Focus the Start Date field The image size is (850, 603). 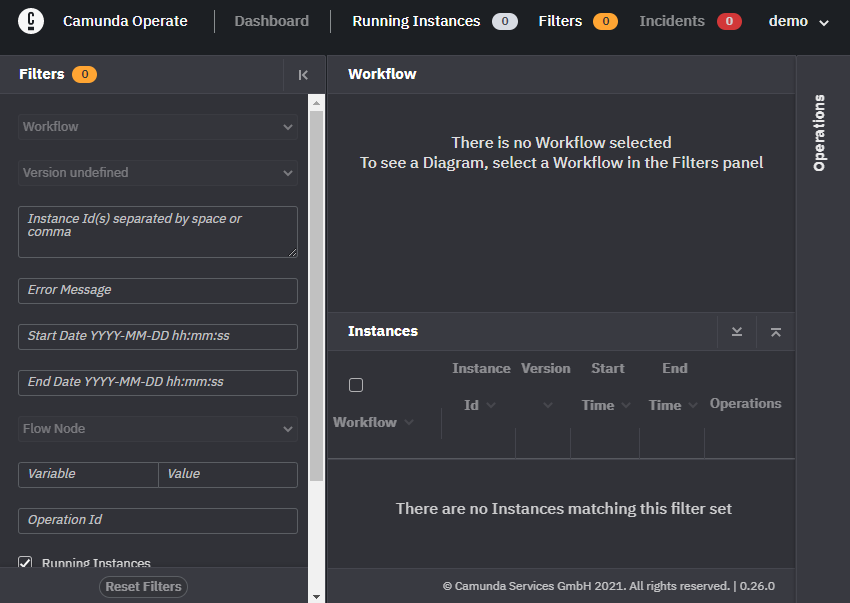[x=158, y=337]
